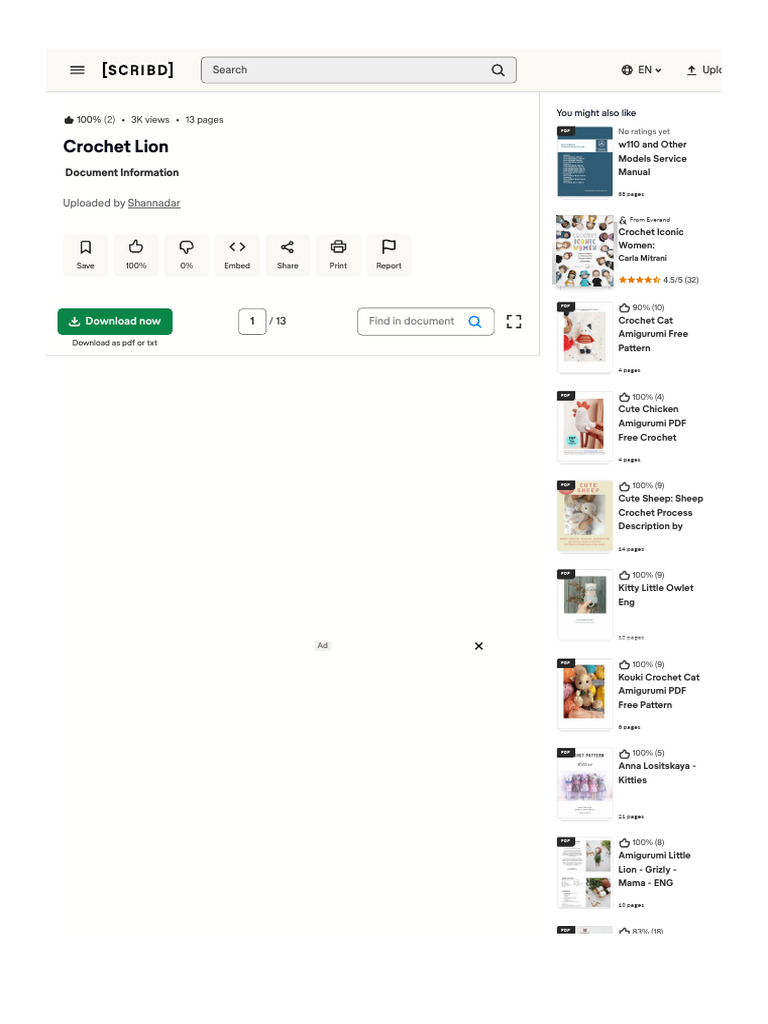
Task: Give the document a thumbs up
Action: click(136, 255)
